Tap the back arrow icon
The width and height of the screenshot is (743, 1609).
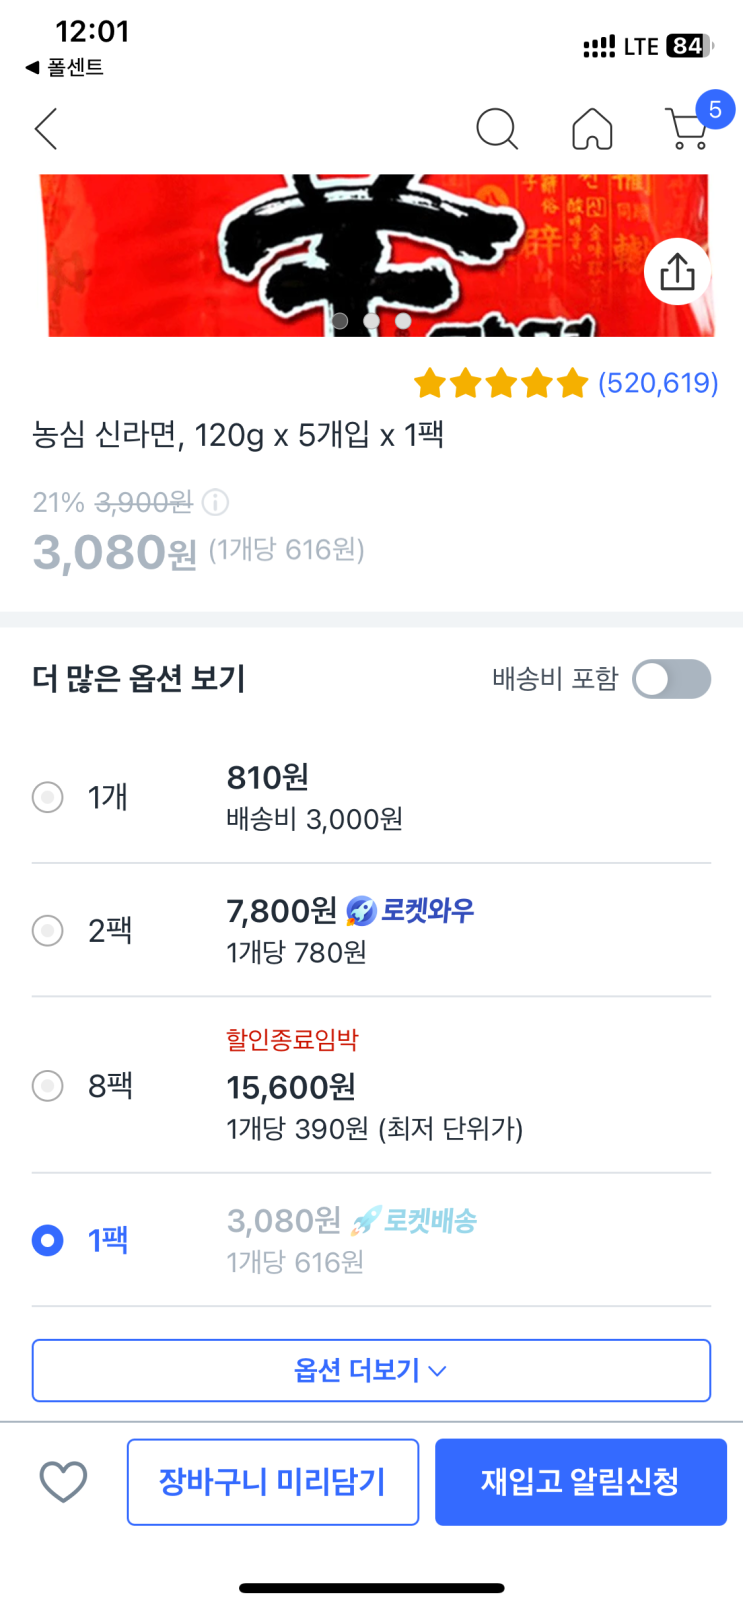click(x=46, y=129)
